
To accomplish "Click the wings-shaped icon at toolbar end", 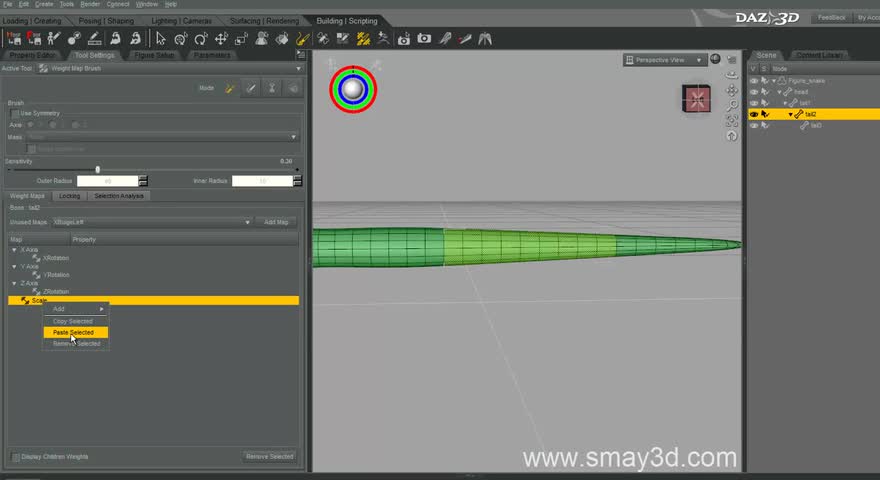I will pos(485,39).
